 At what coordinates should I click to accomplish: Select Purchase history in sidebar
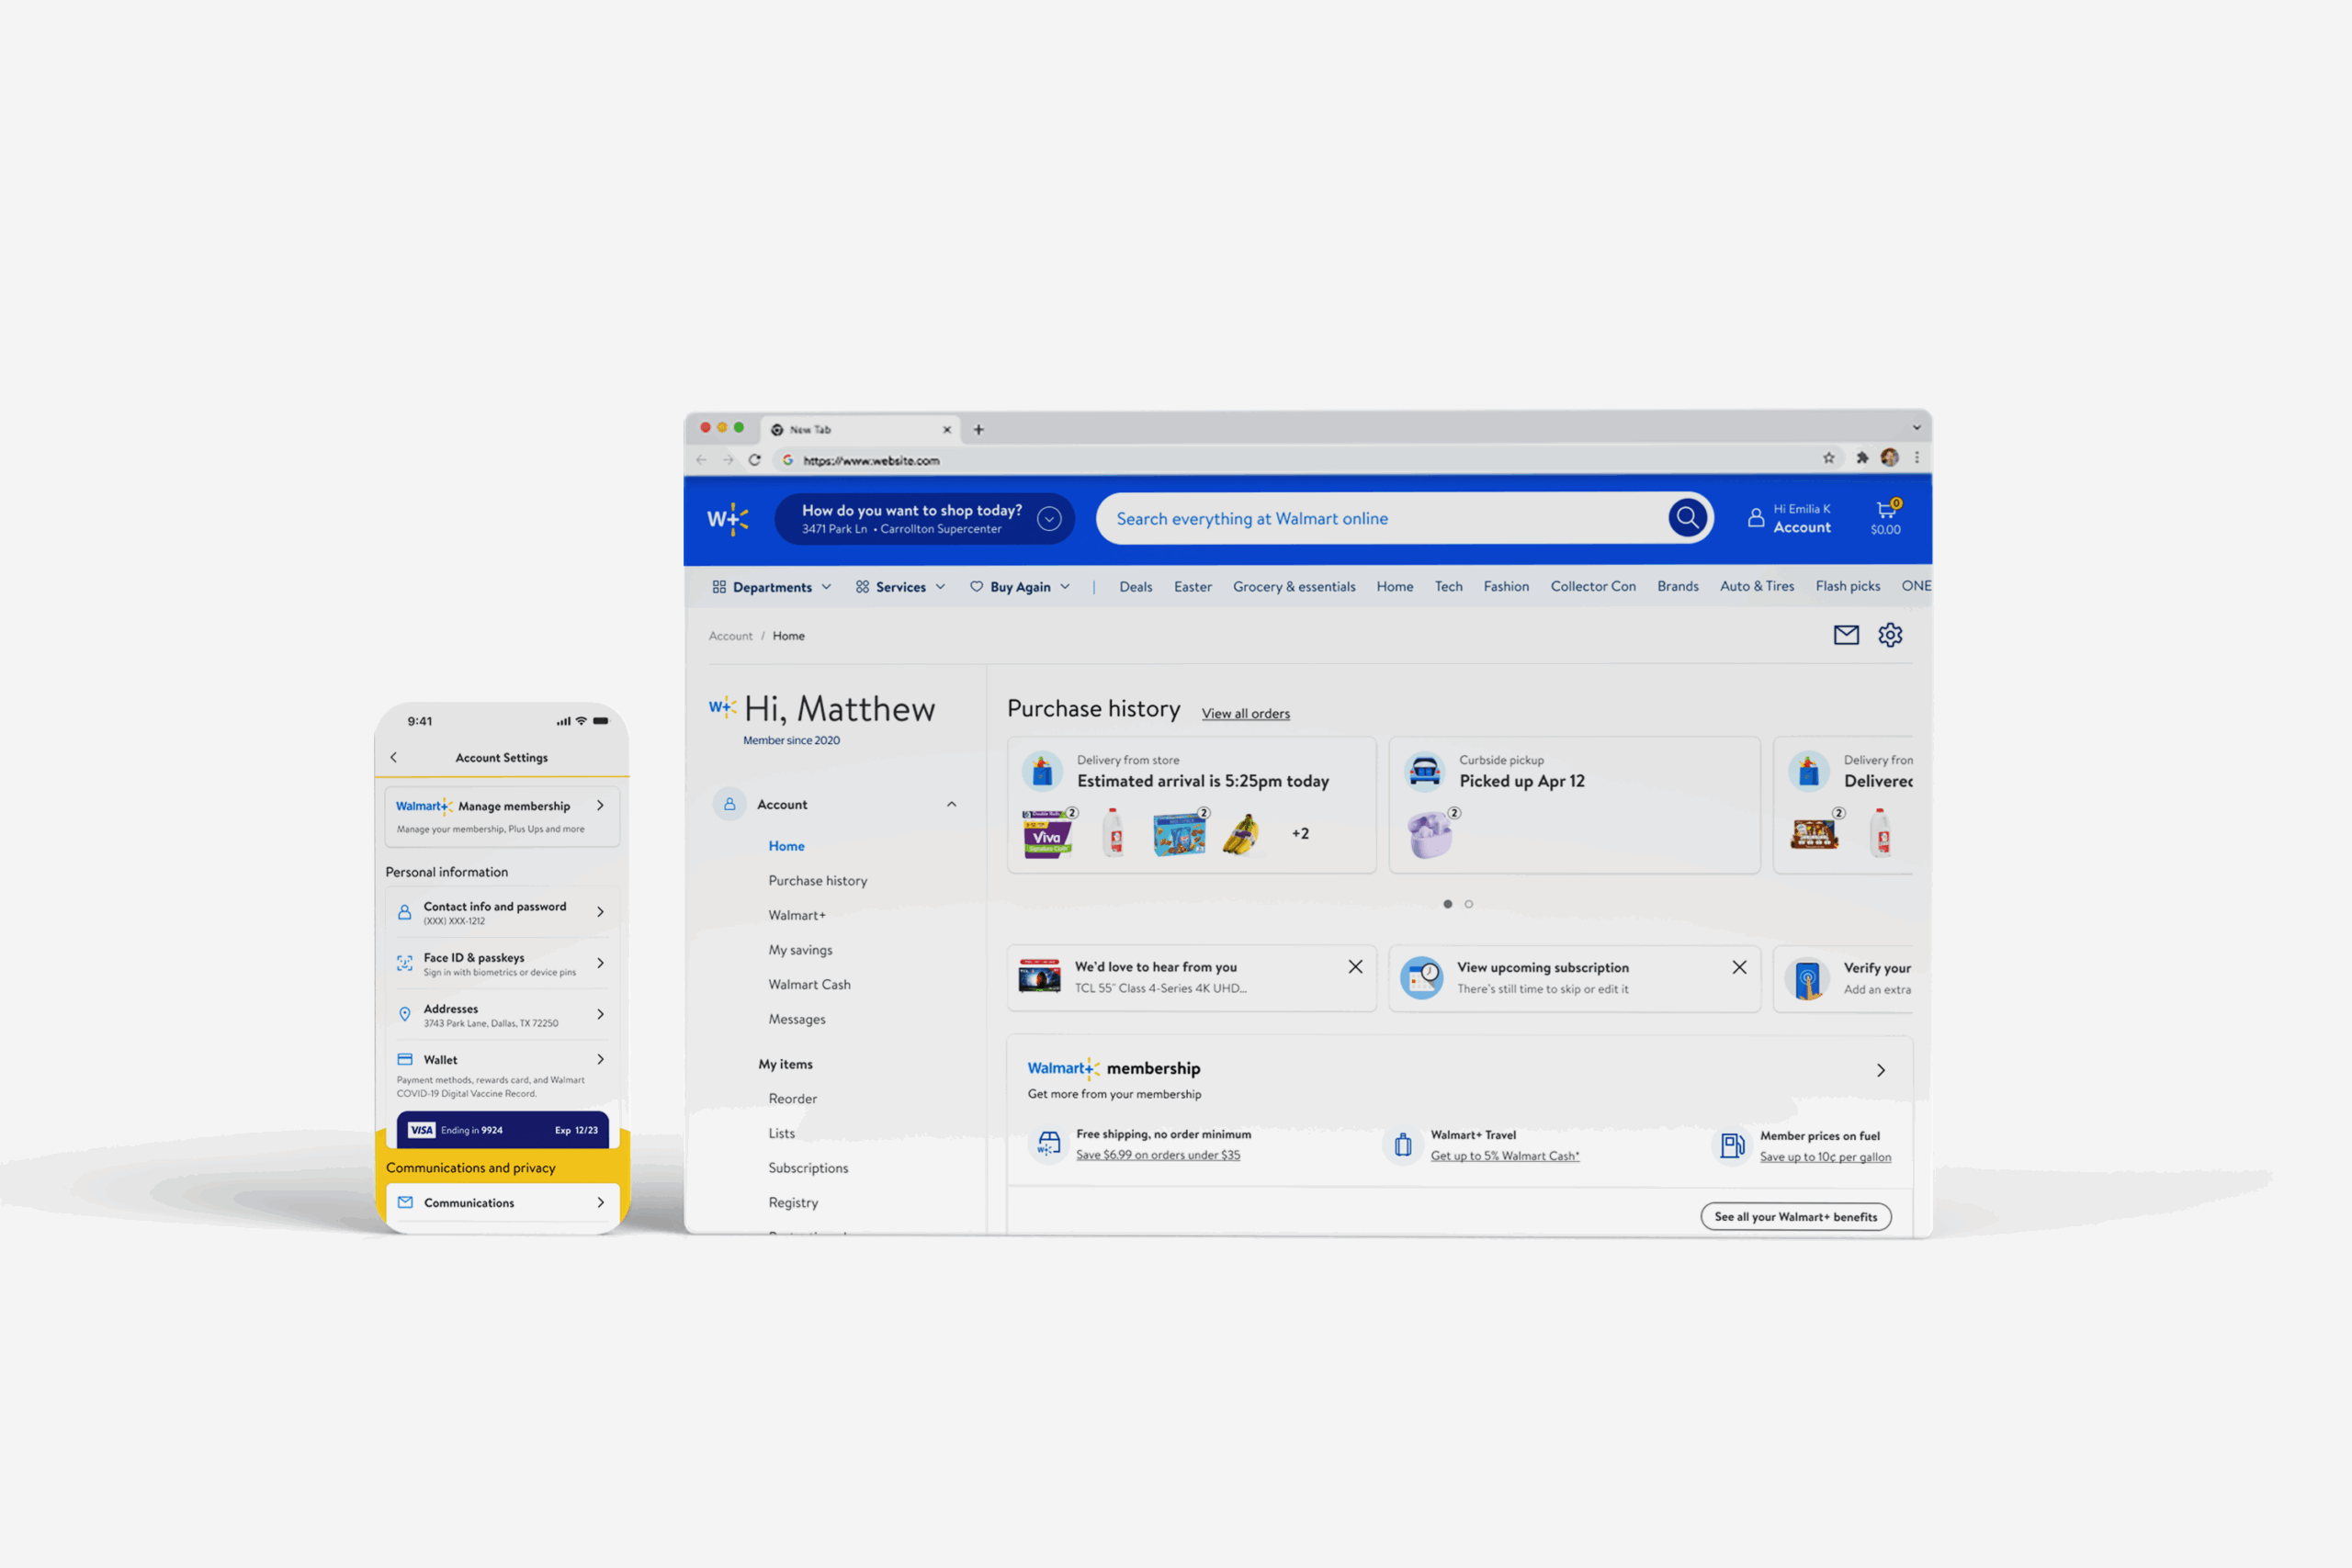point(817,881)
